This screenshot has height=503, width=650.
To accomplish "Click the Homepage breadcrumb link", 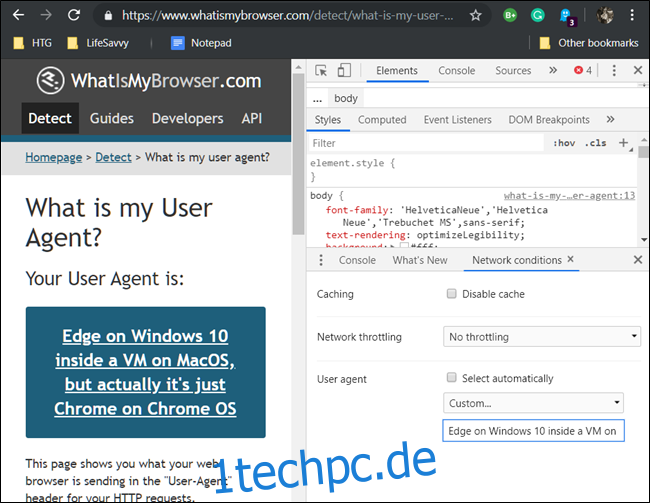I will (x=53, y=157).
